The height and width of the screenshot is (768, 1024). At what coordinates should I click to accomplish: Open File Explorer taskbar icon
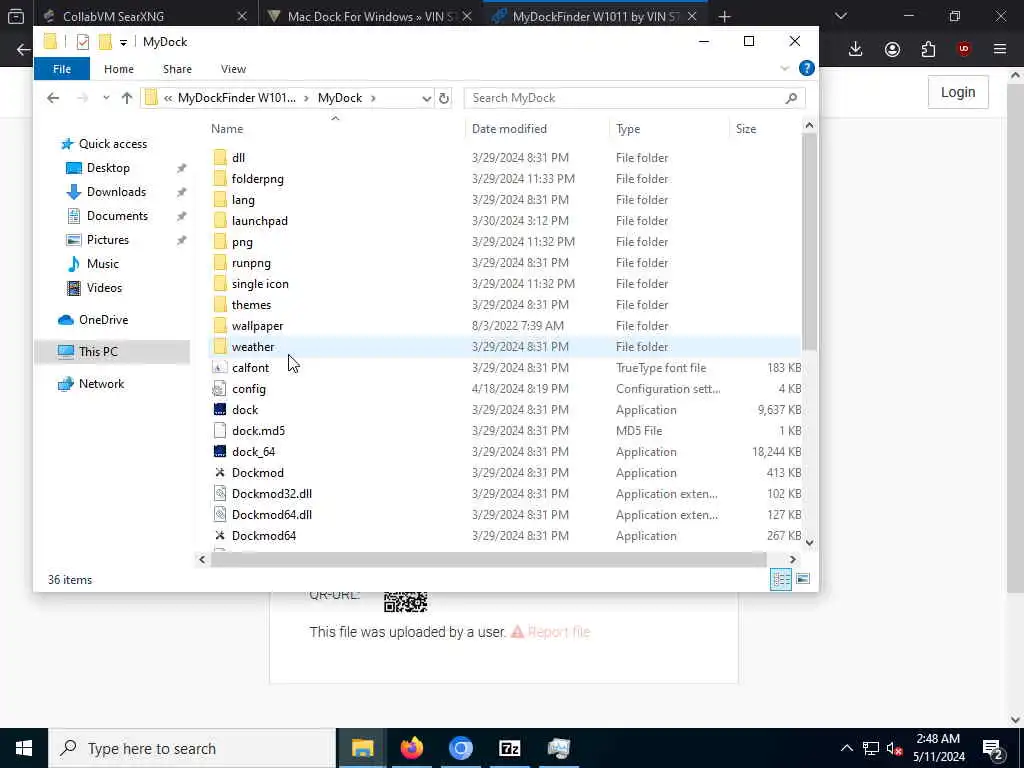tap(362, 748)
